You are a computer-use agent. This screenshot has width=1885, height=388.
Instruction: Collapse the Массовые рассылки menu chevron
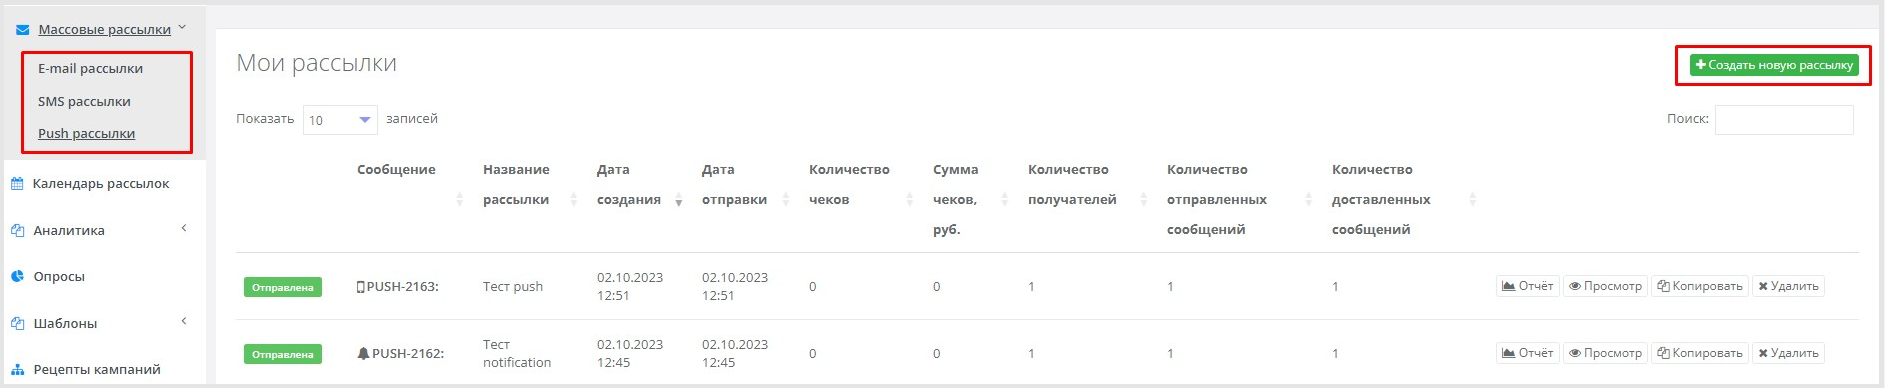click(182, 28)
